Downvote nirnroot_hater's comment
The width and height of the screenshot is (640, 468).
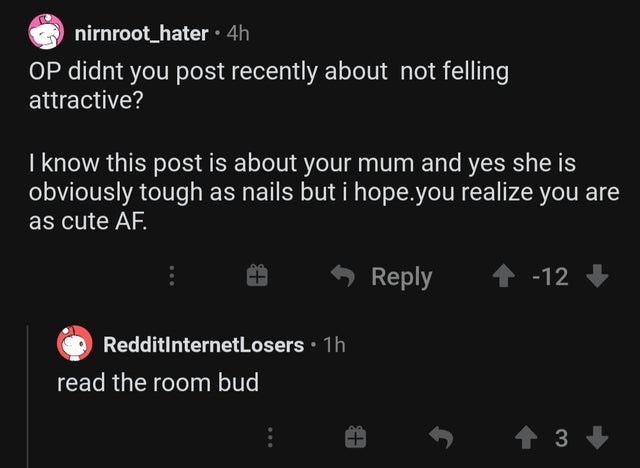597,277
